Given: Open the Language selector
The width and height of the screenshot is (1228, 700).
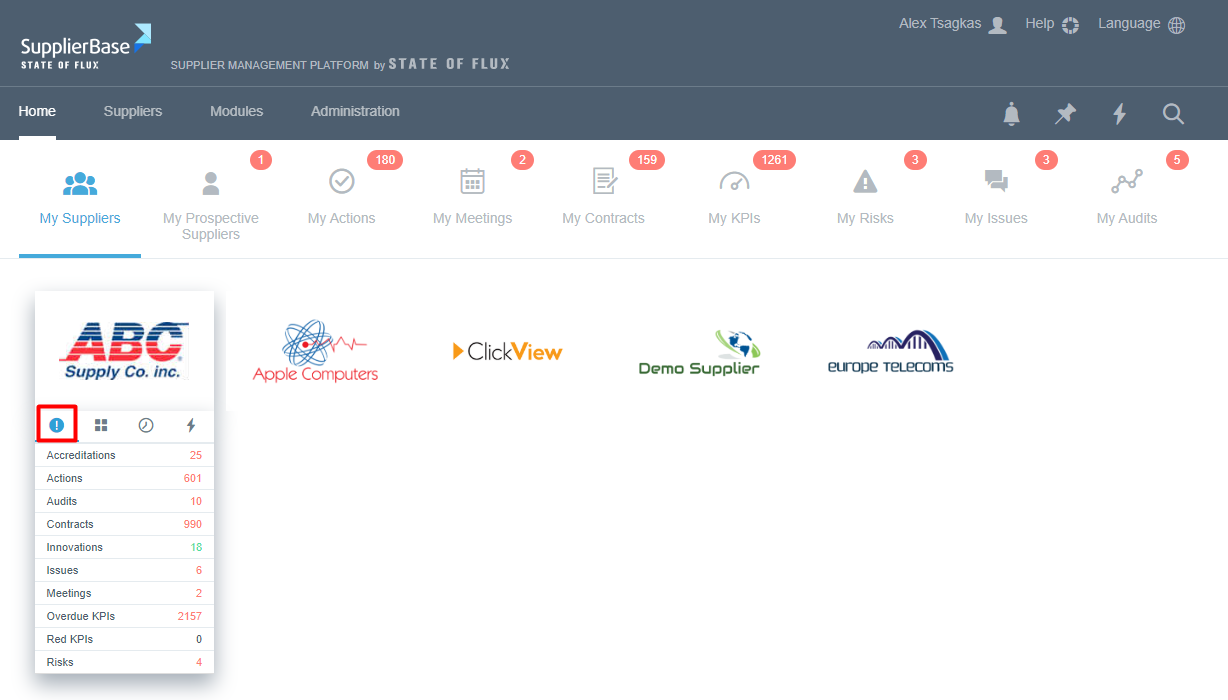Looking at the screenshot, I should 1141,24.
